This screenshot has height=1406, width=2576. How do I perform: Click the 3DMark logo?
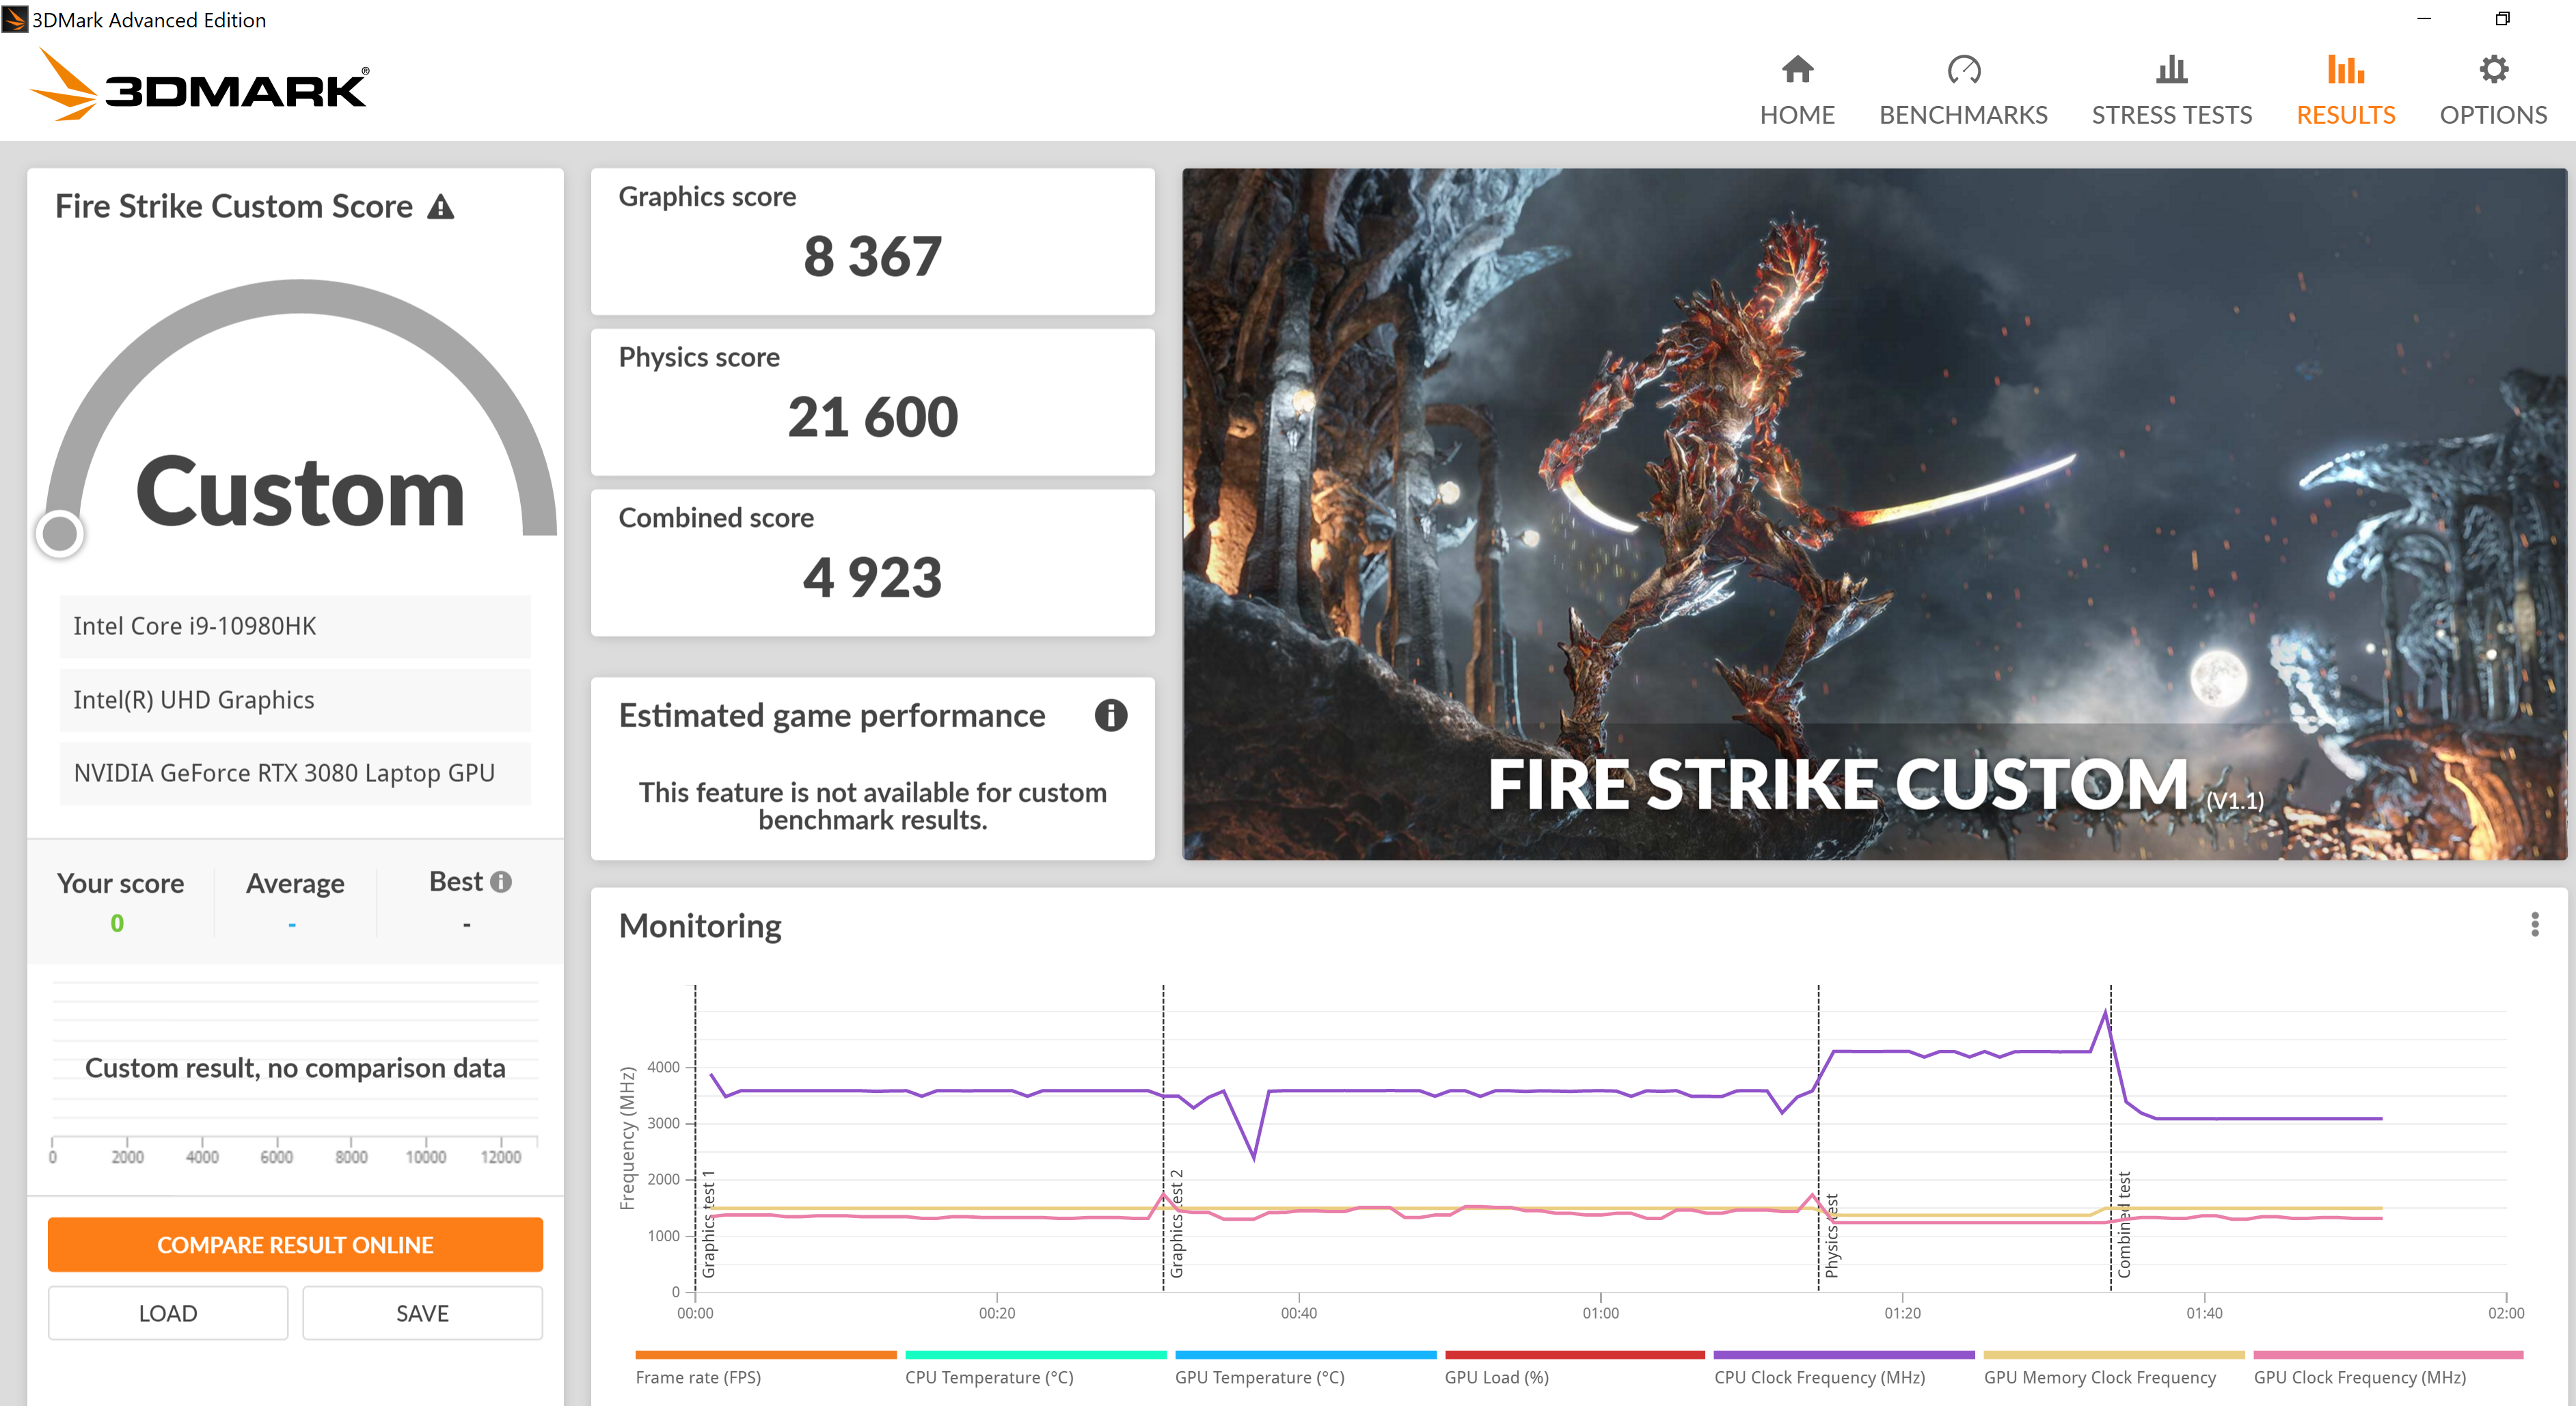pos(200,85)
